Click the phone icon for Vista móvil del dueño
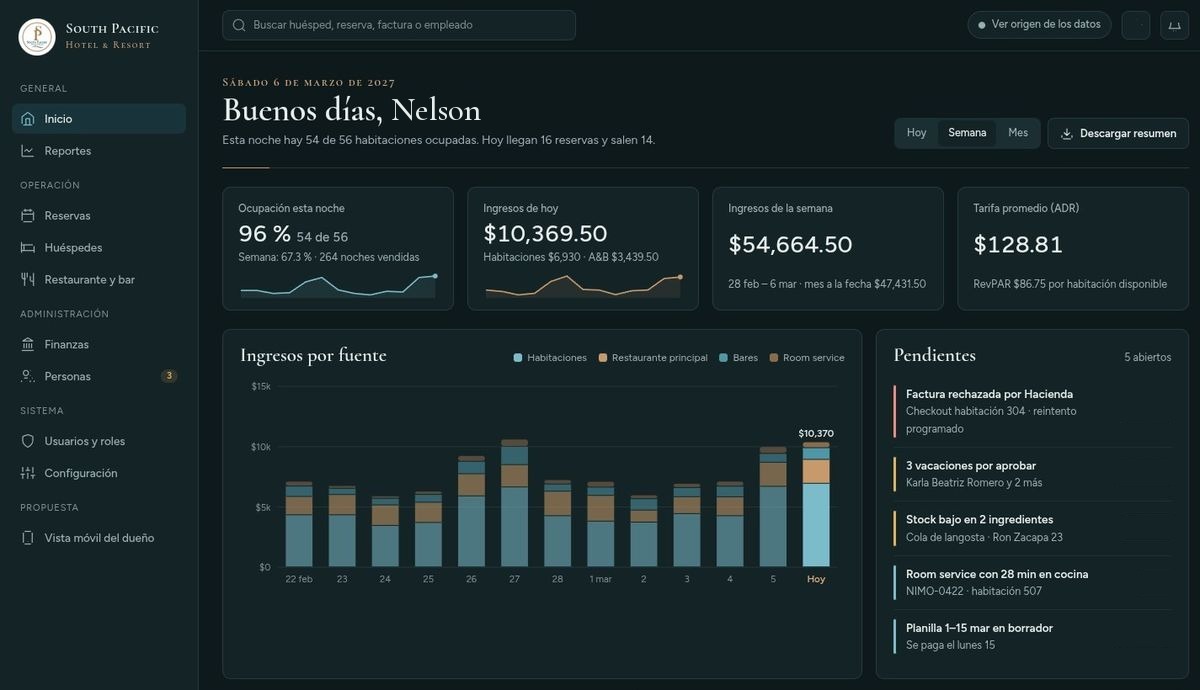 point(28,538)
